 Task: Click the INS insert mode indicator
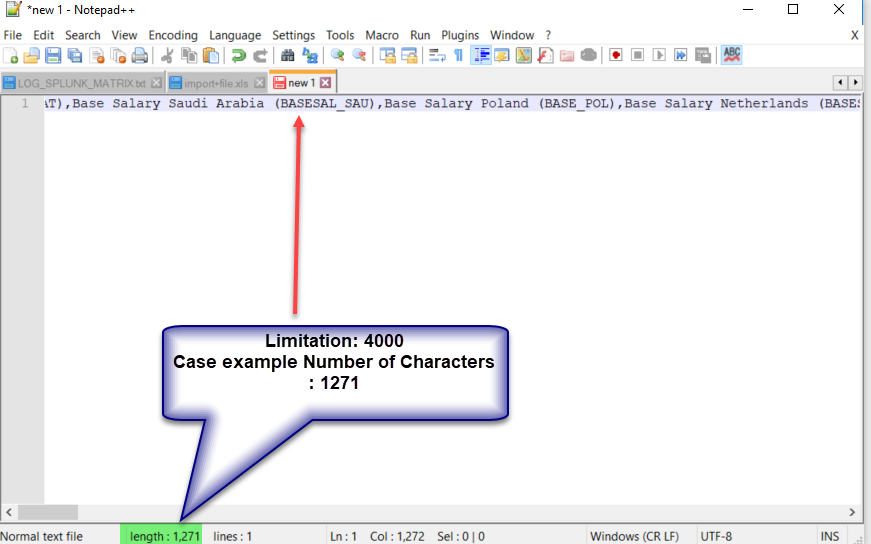[830, 536]
